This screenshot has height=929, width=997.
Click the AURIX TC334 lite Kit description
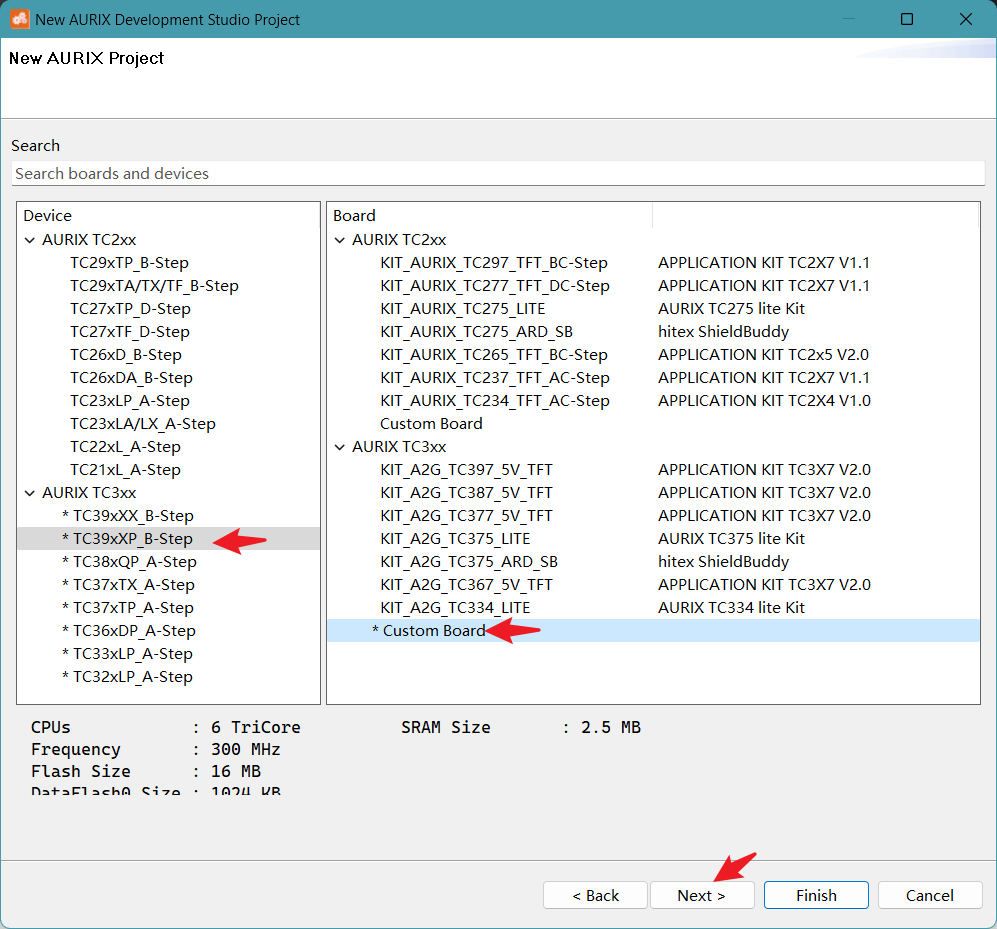(731, 607)
